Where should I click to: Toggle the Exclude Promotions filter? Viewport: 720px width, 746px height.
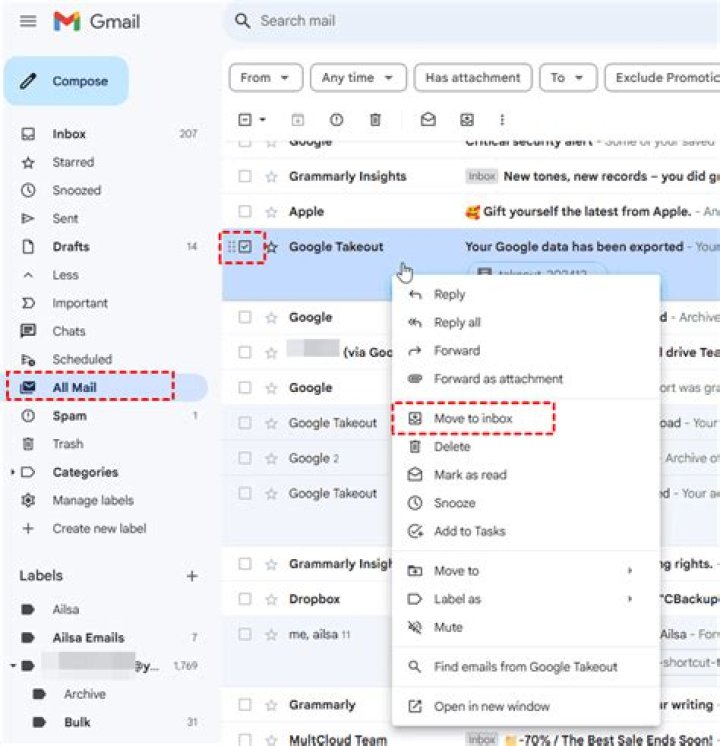pyautogui.click(x=662, y=78)
